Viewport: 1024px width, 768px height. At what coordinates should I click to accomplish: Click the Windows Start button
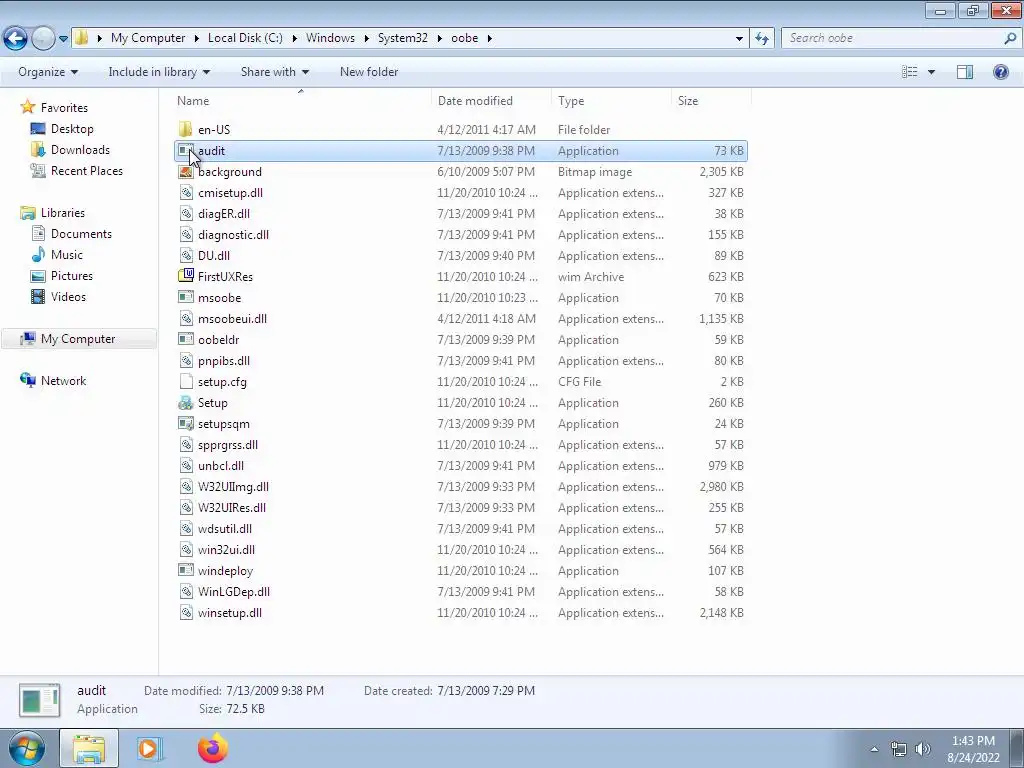(27, 748)
